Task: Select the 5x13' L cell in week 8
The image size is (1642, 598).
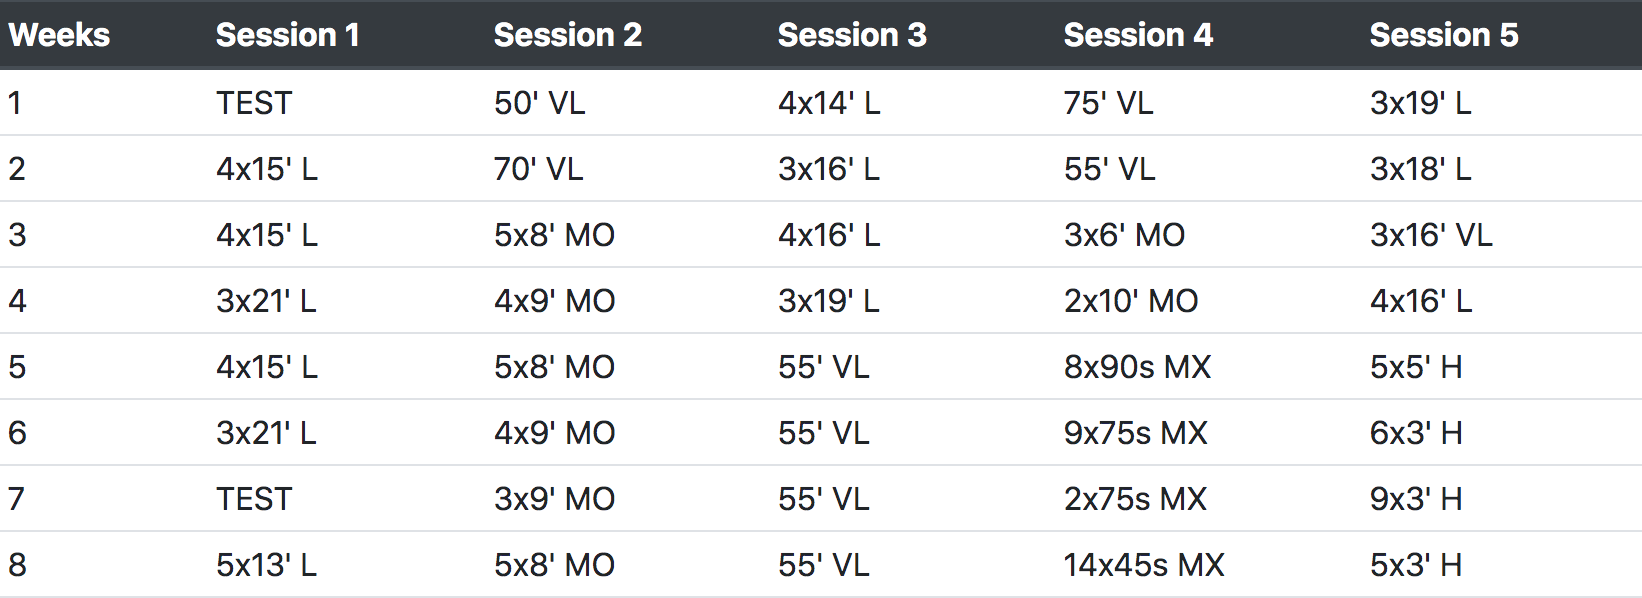Action: pos(266,565)
